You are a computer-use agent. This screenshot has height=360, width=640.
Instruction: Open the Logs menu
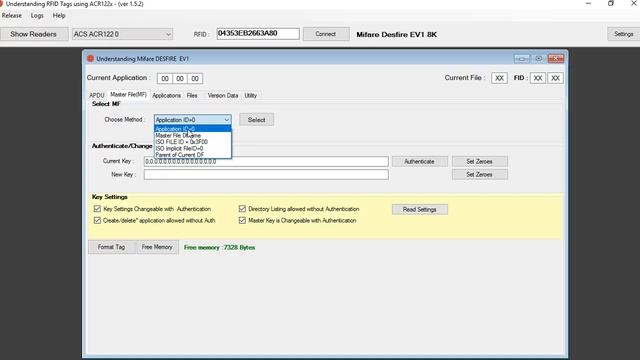click(37, 16)
